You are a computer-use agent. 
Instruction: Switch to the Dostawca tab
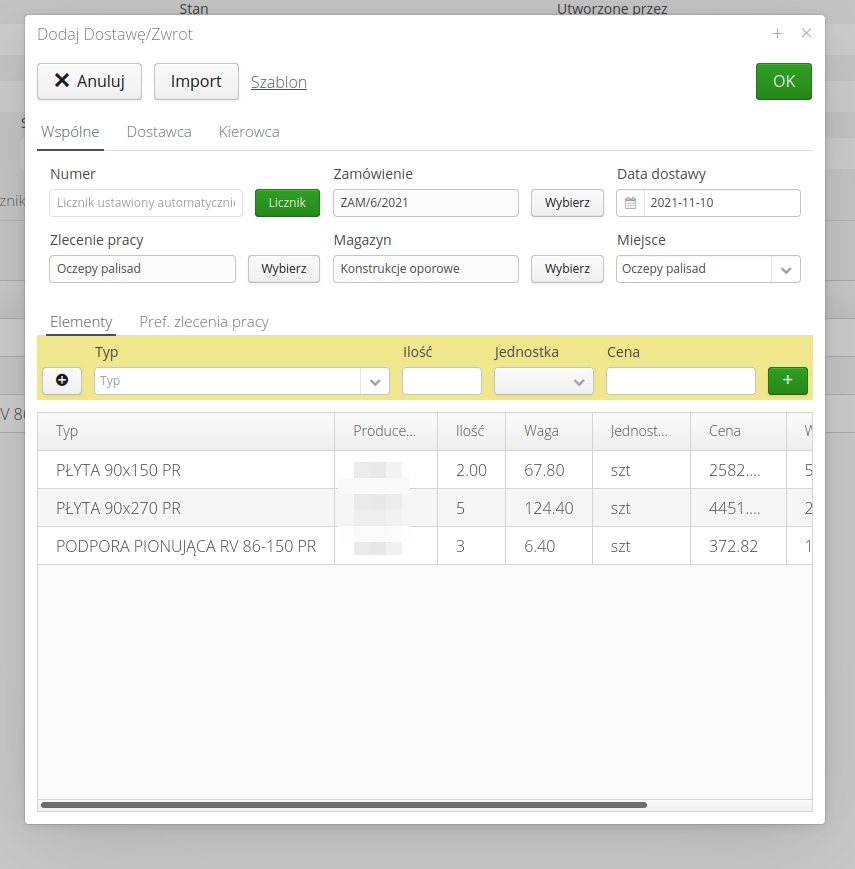point(159,132)
